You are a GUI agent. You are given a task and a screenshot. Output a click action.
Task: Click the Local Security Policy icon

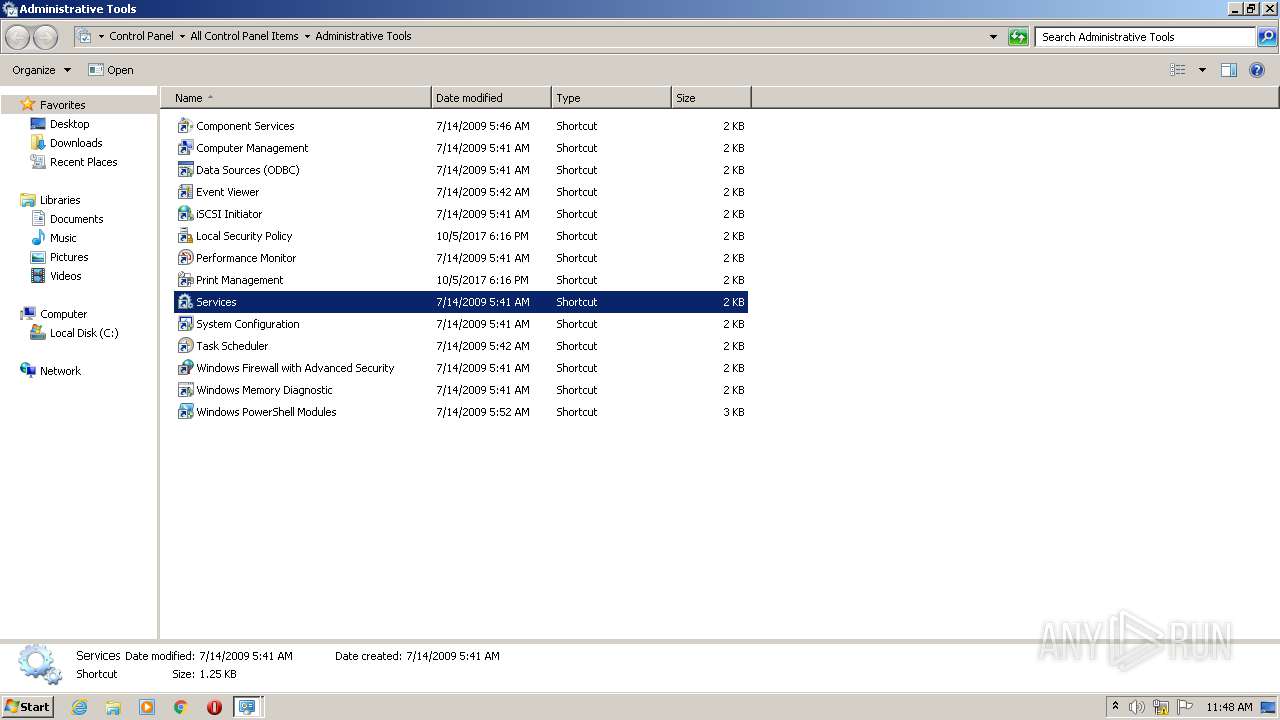(x=185, y=236)
